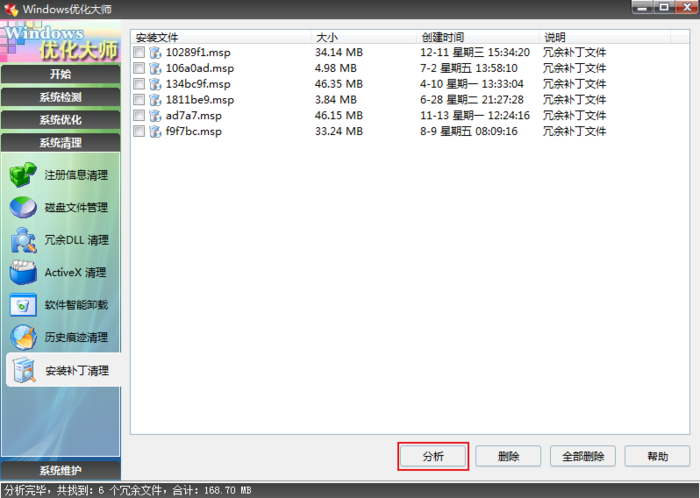Open 磁盘文件管理 disk pie icon
This screenshot has width=700, height=498.
pos(23,208)
